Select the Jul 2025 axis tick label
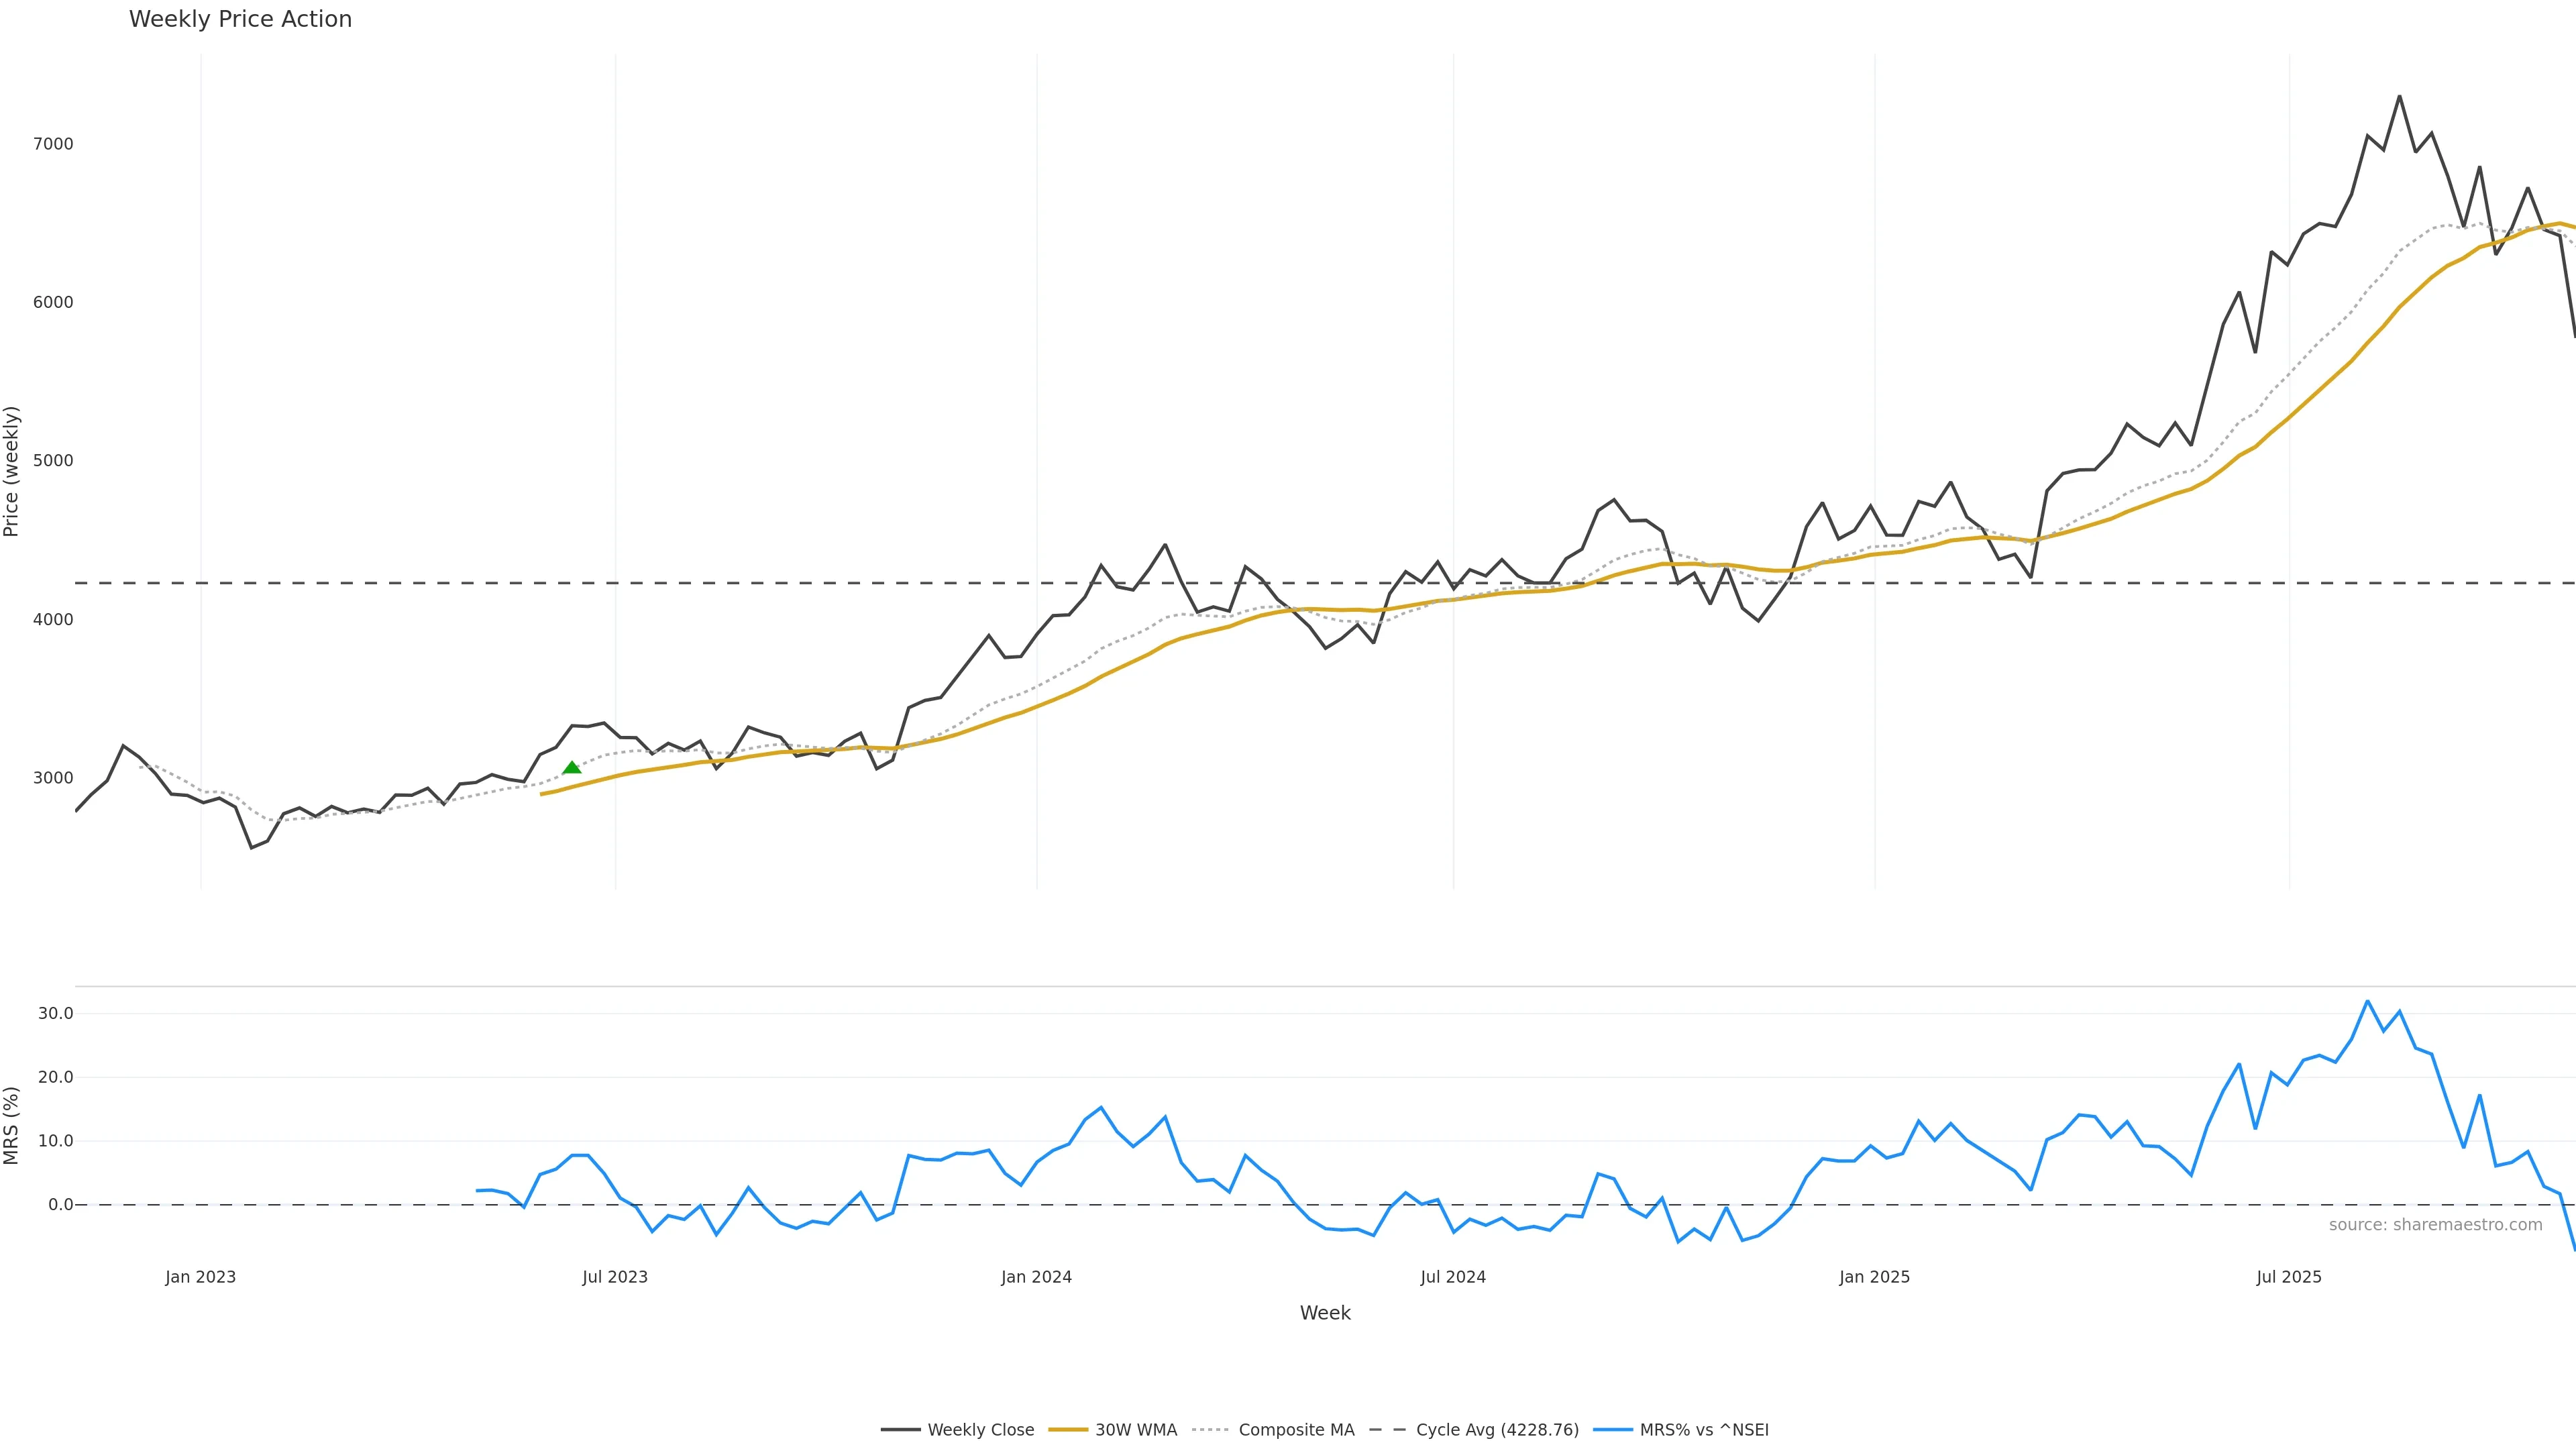Image resolution: width=2576 pixels, height=1449 pixels. pyautogui.click(x=2289, y=1277)
